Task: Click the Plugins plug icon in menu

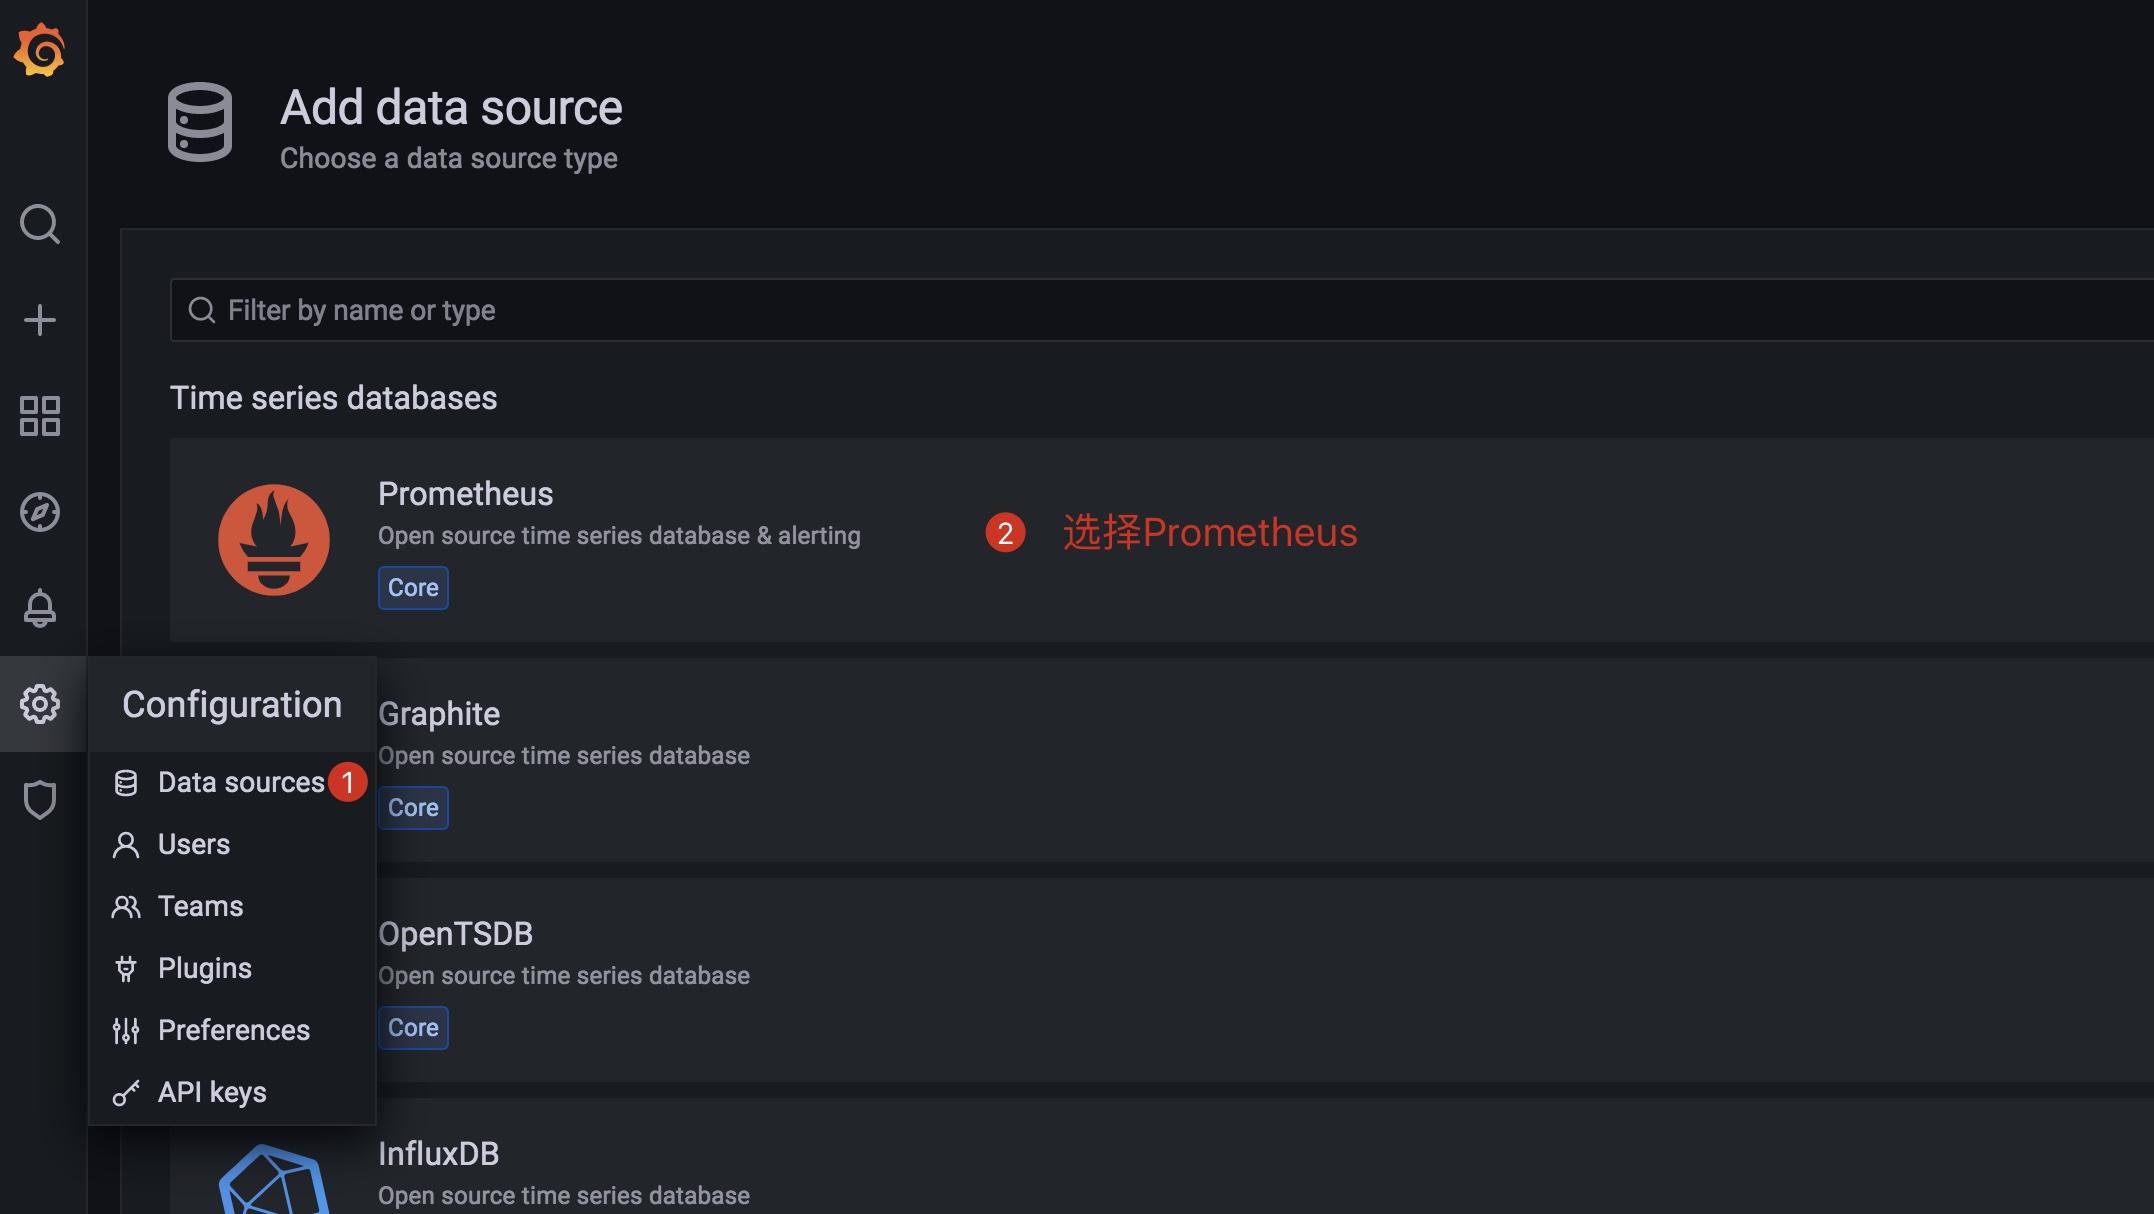Action: pyautogui.click(x=126, y=969)
